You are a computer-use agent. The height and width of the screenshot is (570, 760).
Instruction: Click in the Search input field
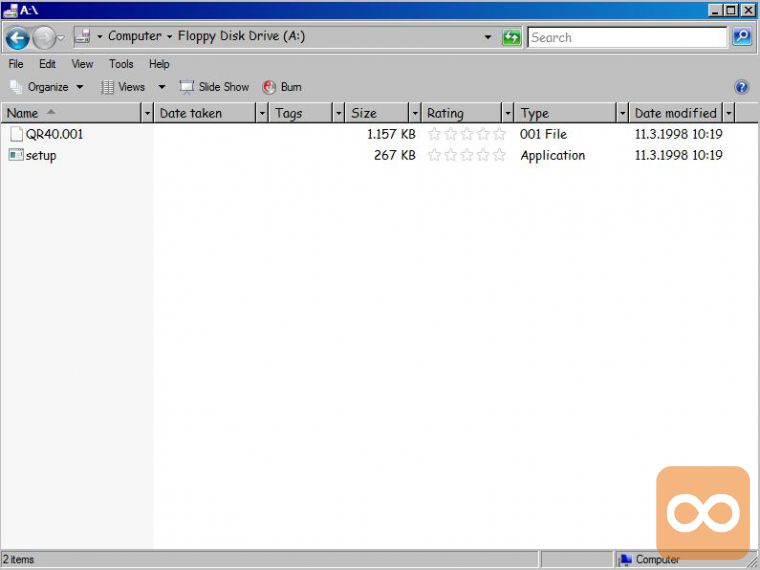coord(625,37)
